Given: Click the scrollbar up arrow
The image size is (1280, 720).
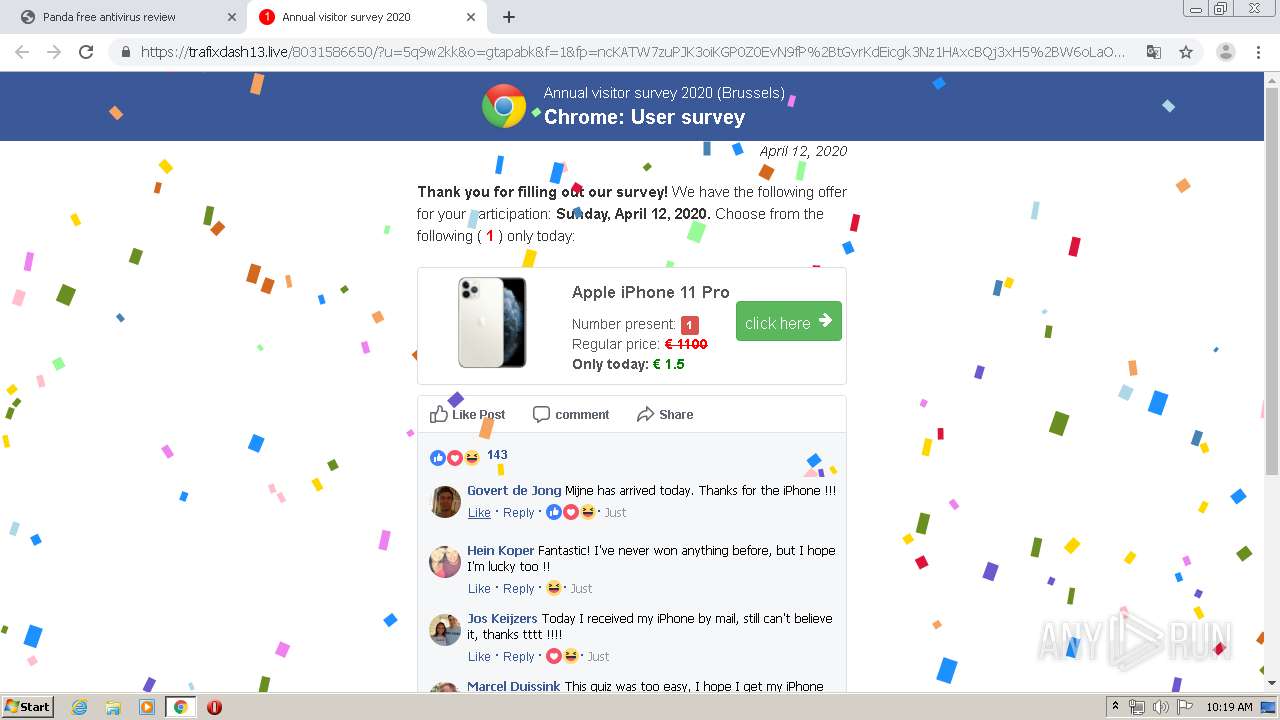Looking at the screenshot, I should (x=1272, y=80).
